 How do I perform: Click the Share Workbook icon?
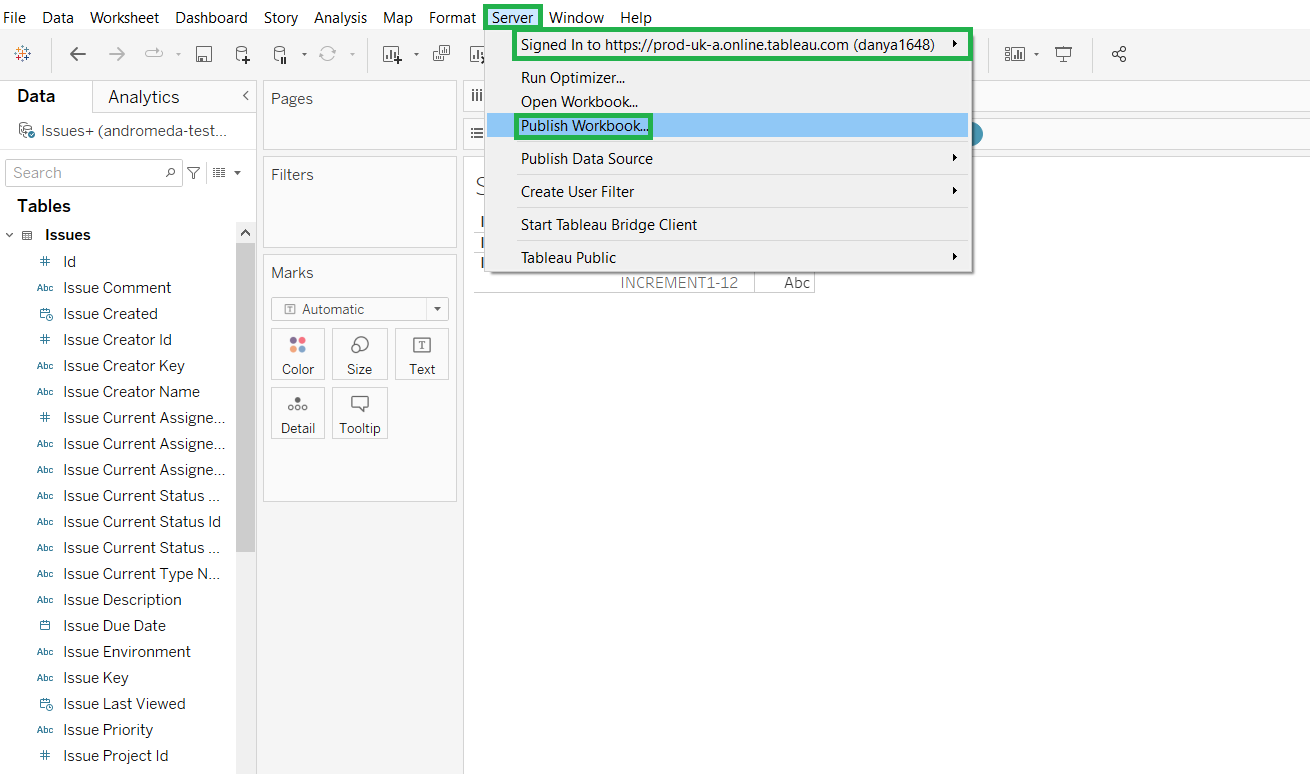[x=1118, y=54]
